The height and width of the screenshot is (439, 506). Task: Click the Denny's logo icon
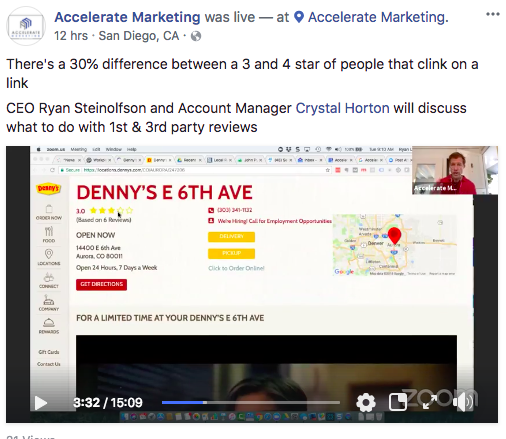[x=49, y=188]
